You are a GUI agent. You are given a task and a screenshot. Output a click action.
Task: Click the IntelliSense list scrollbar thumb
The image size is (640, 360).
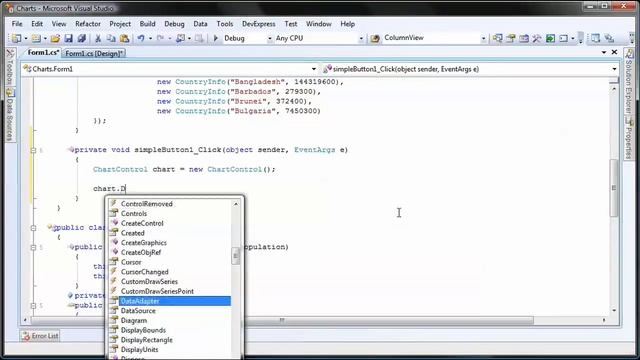pos(236,256)
